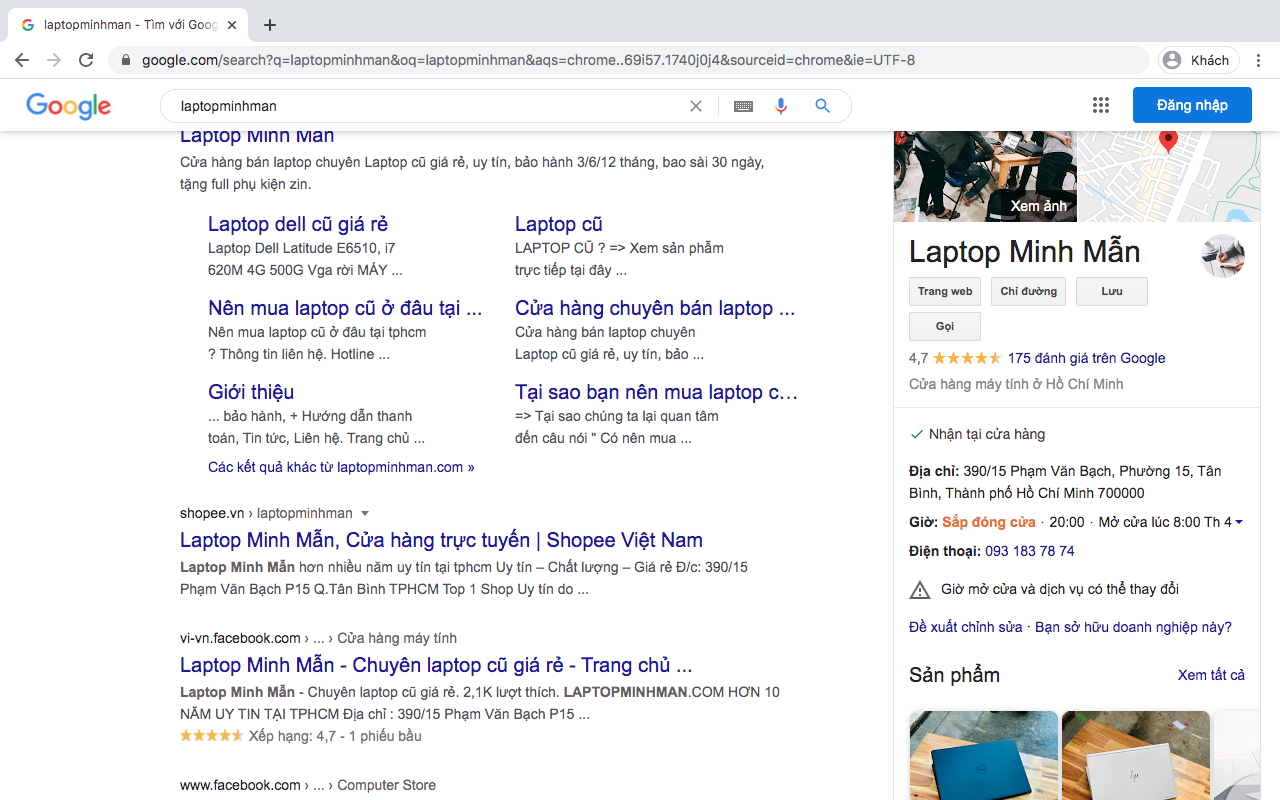The image size is (1280, 800).
Task: Click the business profile avatar image
Action: pos(1223,256)
